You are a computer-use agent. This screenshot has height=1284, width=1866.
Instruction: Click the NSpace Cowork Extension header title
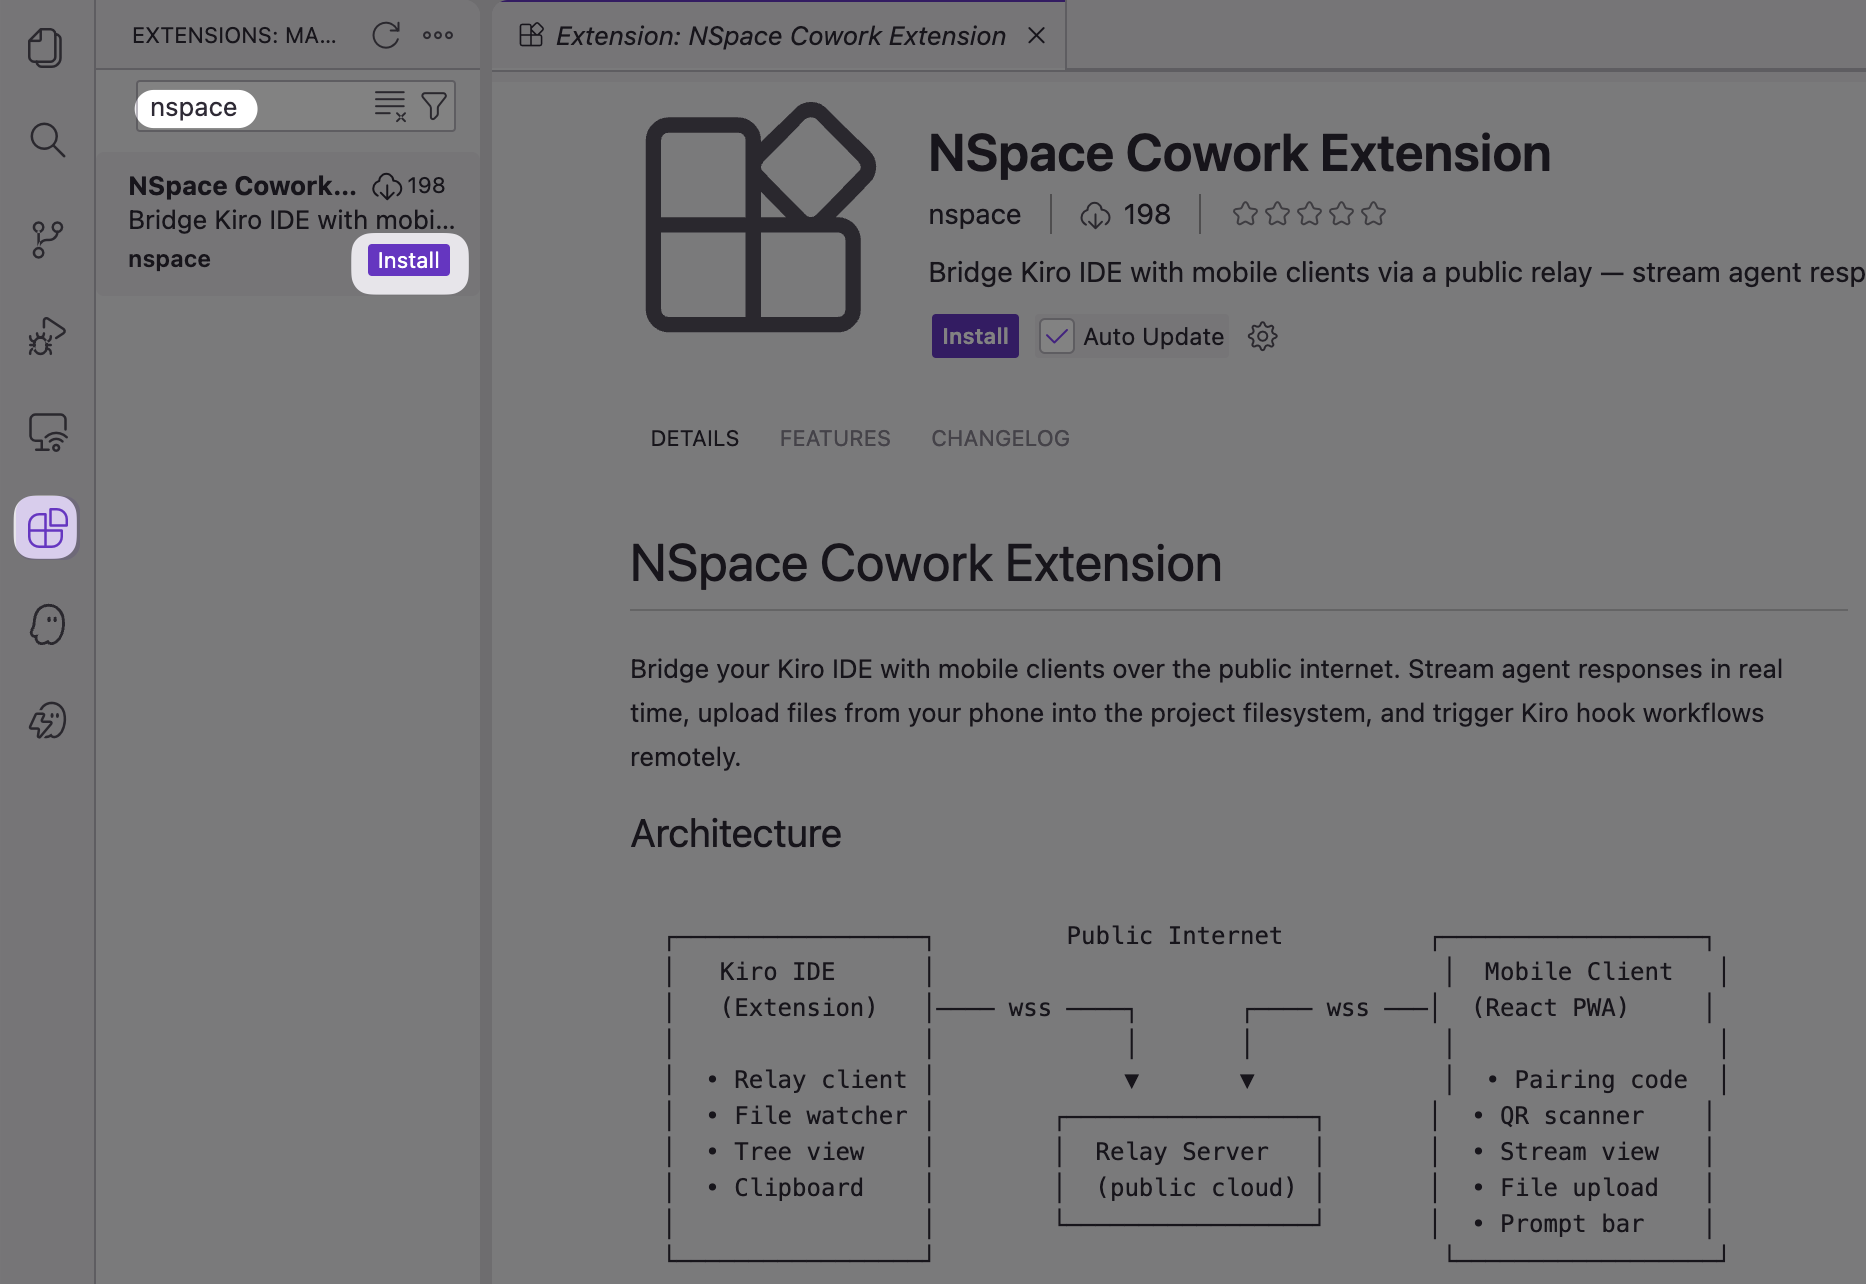coord(1239,153)
